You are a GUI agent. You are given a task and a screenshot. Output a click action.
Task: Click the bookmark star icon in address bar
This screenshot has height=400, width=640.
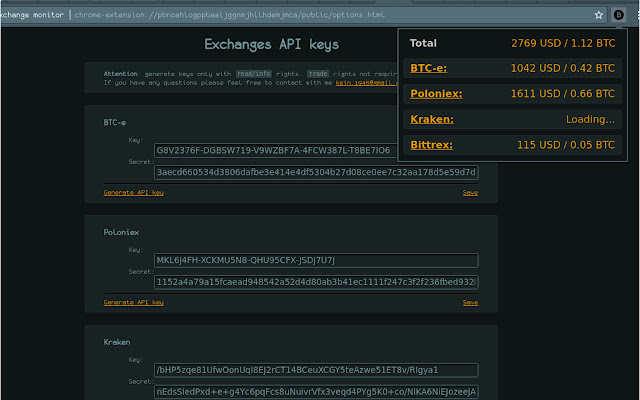[598, 15]
